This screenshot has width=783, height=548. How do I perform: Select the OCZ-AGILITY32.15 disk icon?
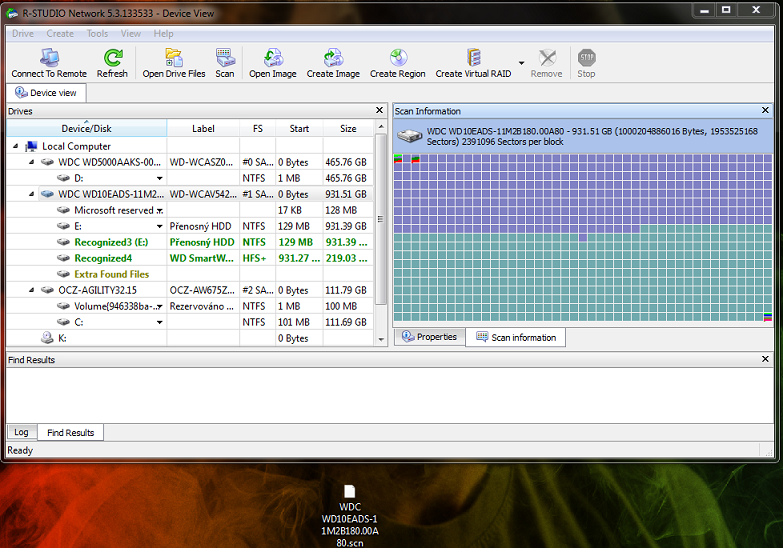47,290
